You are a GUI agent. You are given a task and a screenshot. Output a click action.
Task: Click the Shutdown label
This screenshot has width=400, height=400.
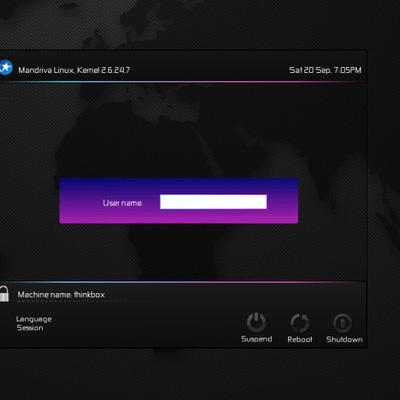(344, 339)
